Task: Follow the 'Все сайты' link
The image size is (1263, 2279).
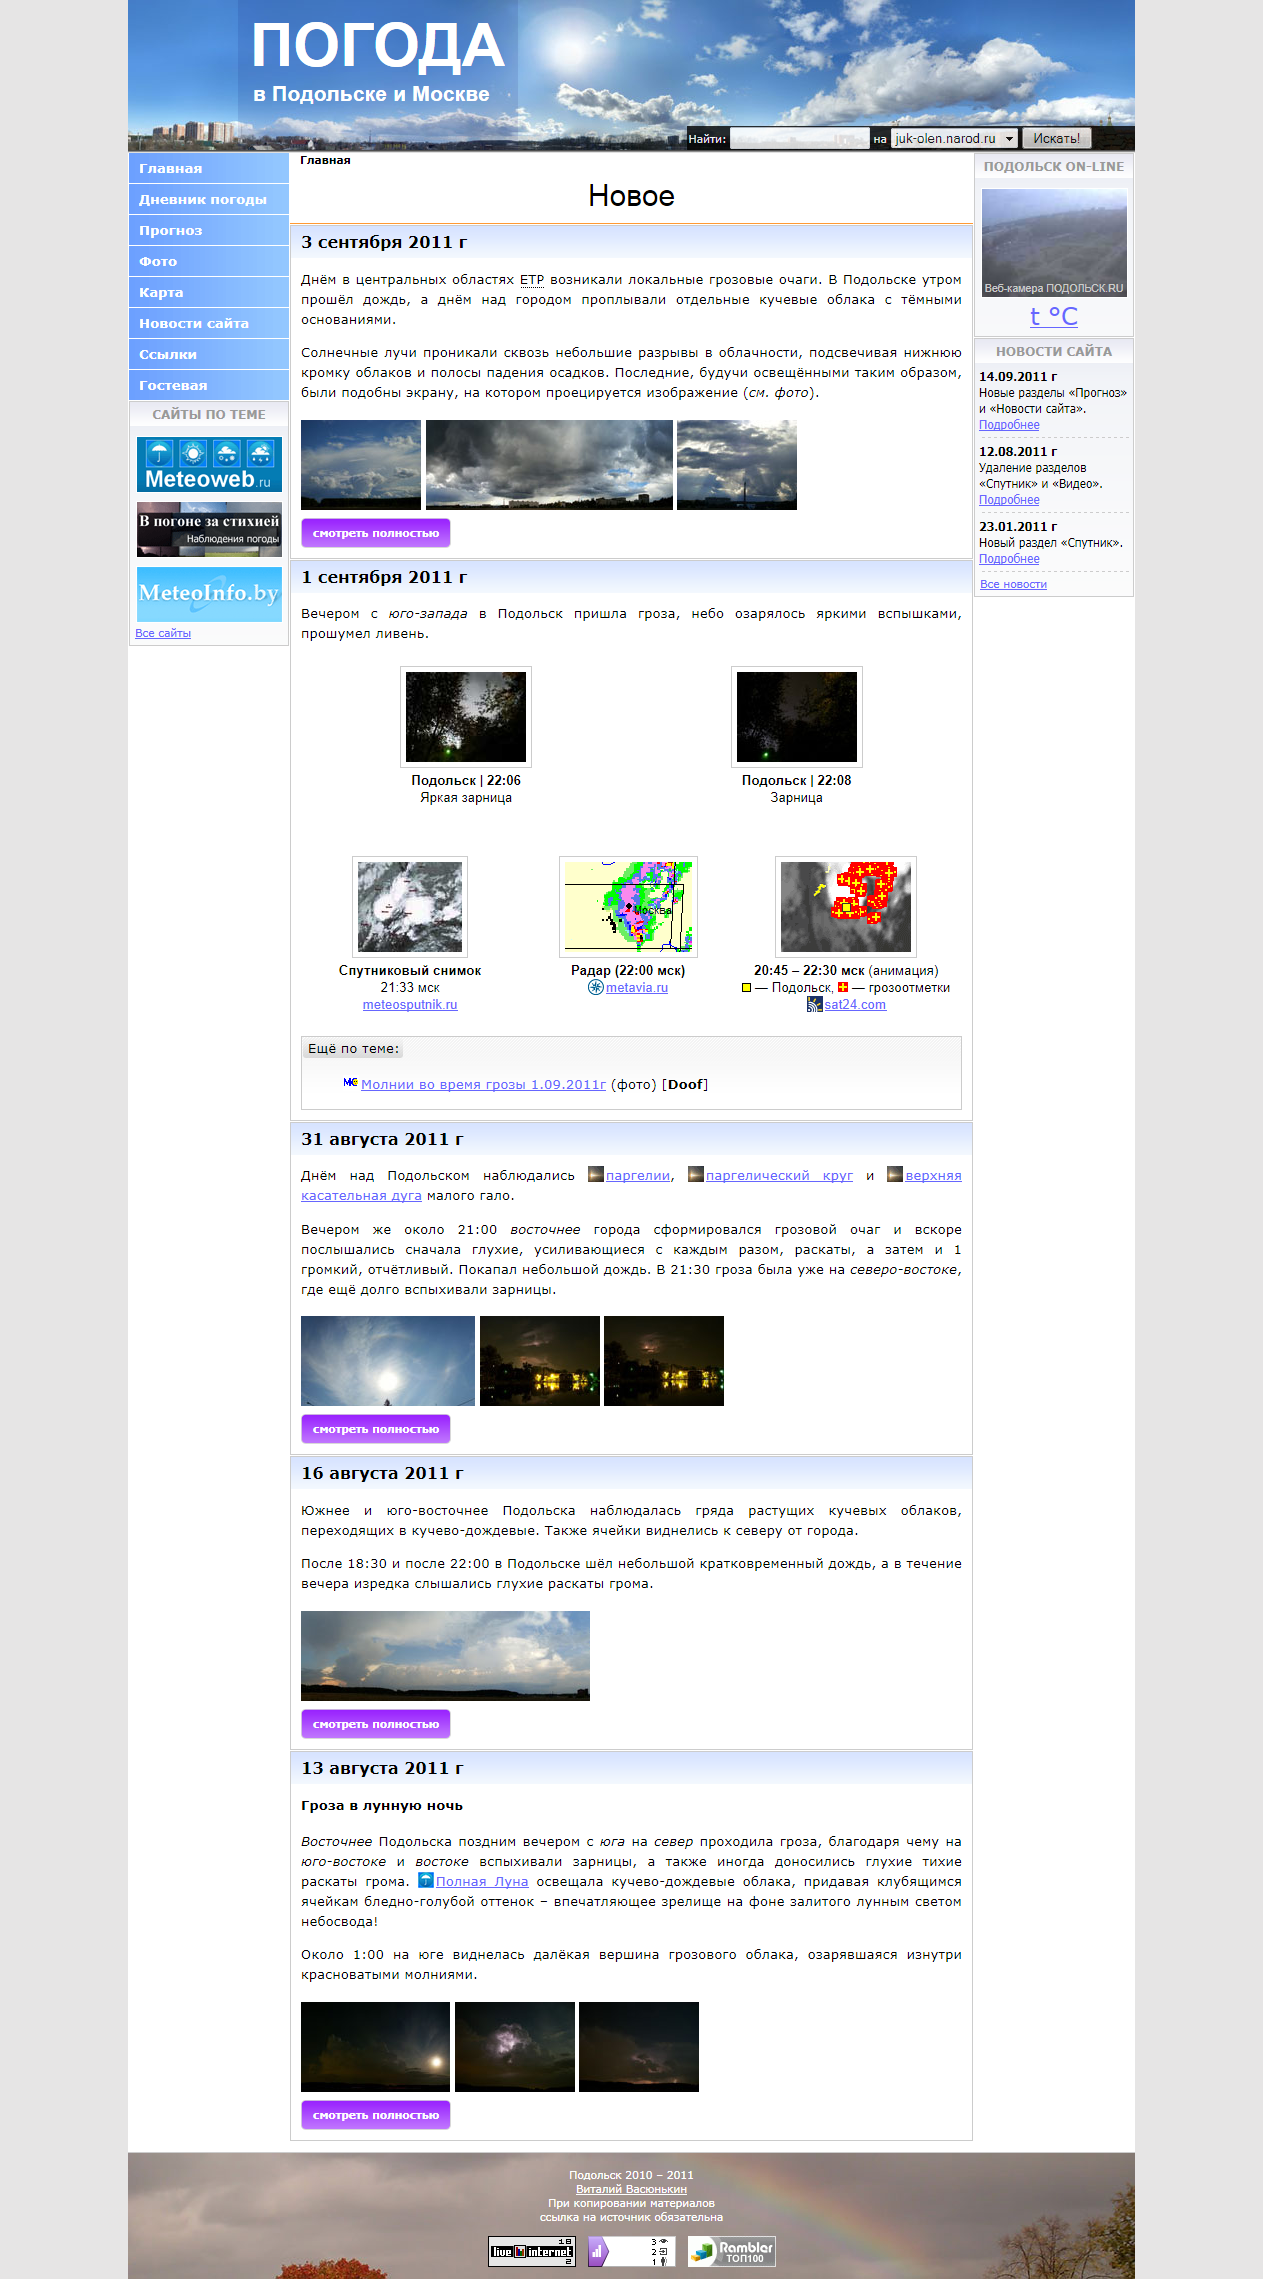Action: click(x=163, y=633)
